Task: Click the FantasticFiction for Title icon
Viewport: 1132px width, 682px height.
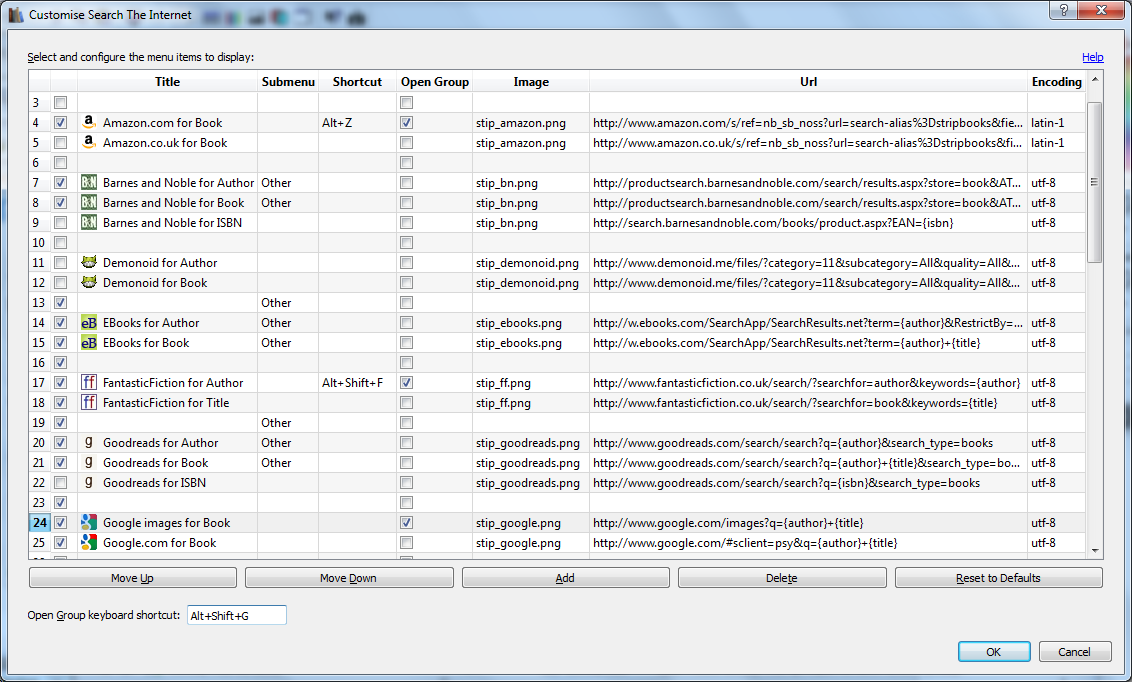Action: coord(89,403)
